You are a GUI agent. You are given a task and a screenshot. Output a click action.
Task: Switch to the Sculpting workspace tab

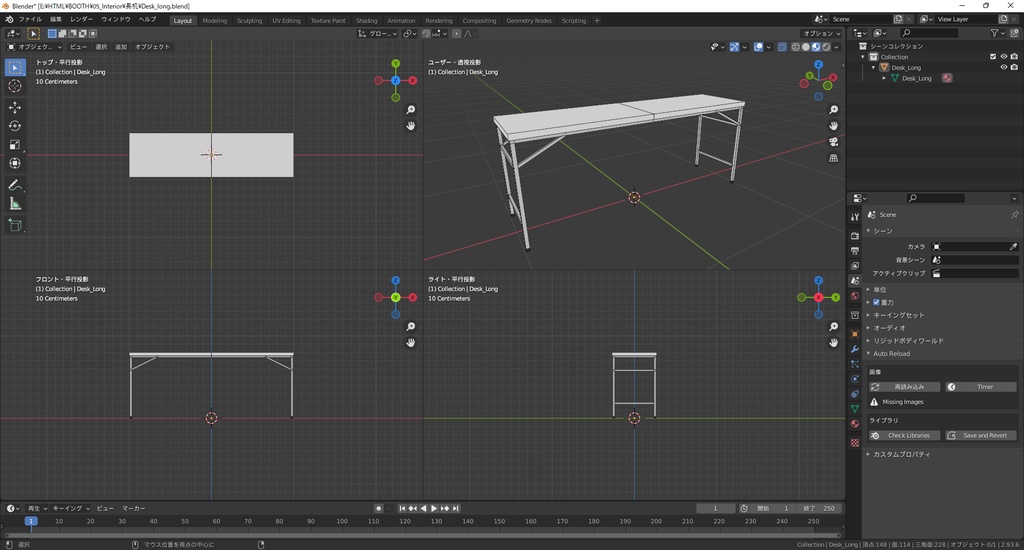tap(249, 20)
